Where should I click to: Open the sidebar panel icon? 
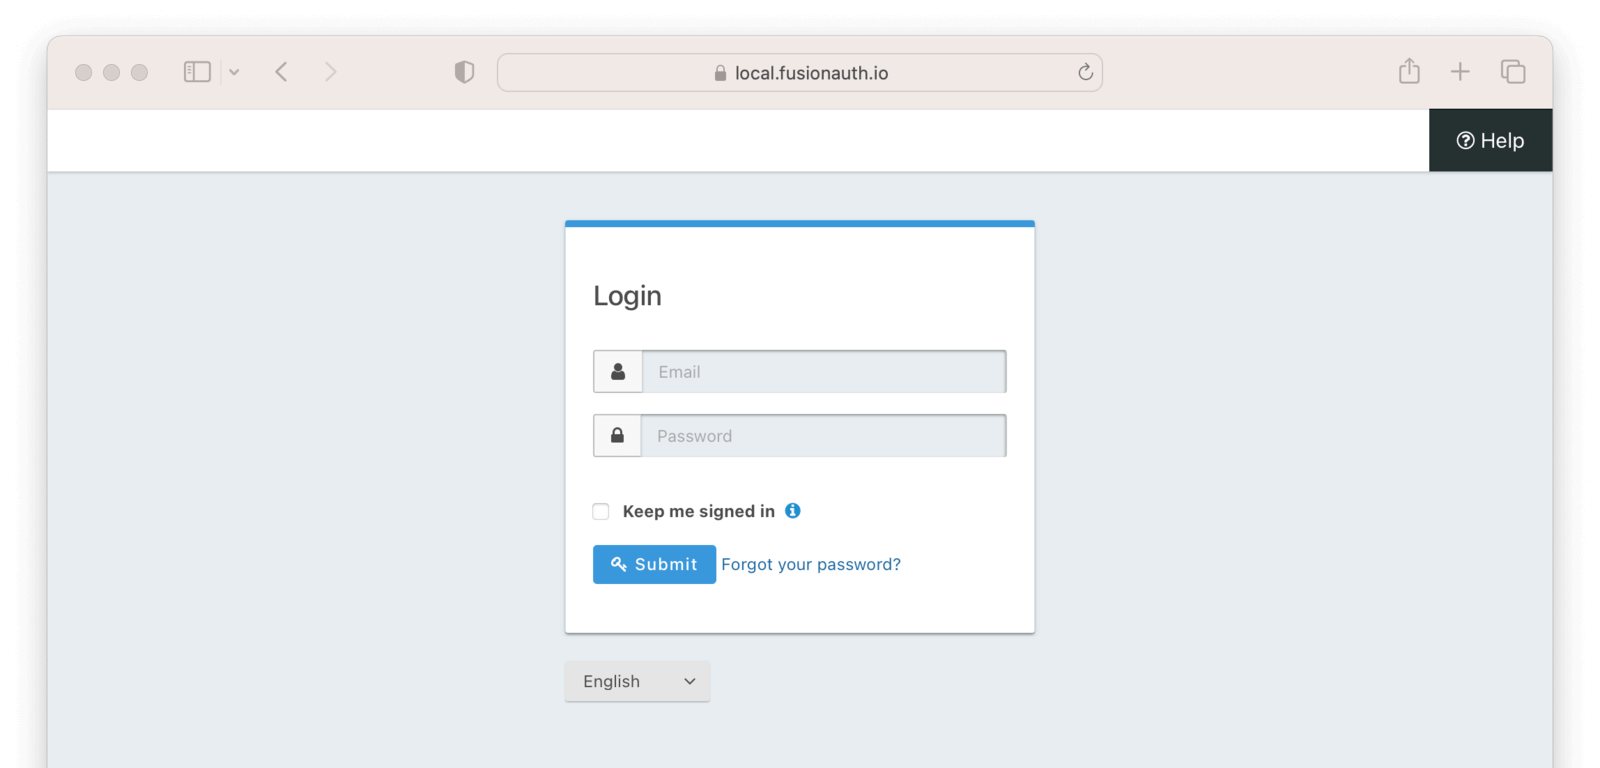(196, 71)
